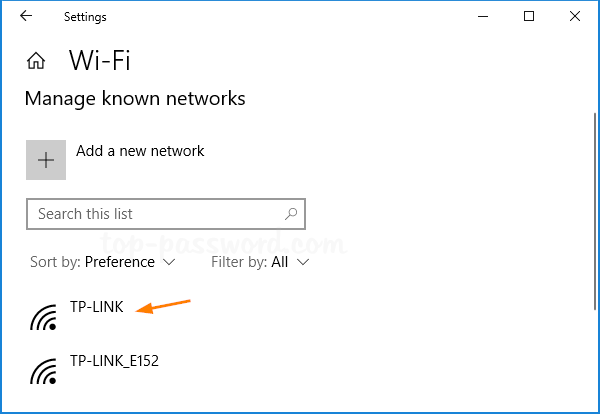Expand the chevron next to All

click(302, 263)
